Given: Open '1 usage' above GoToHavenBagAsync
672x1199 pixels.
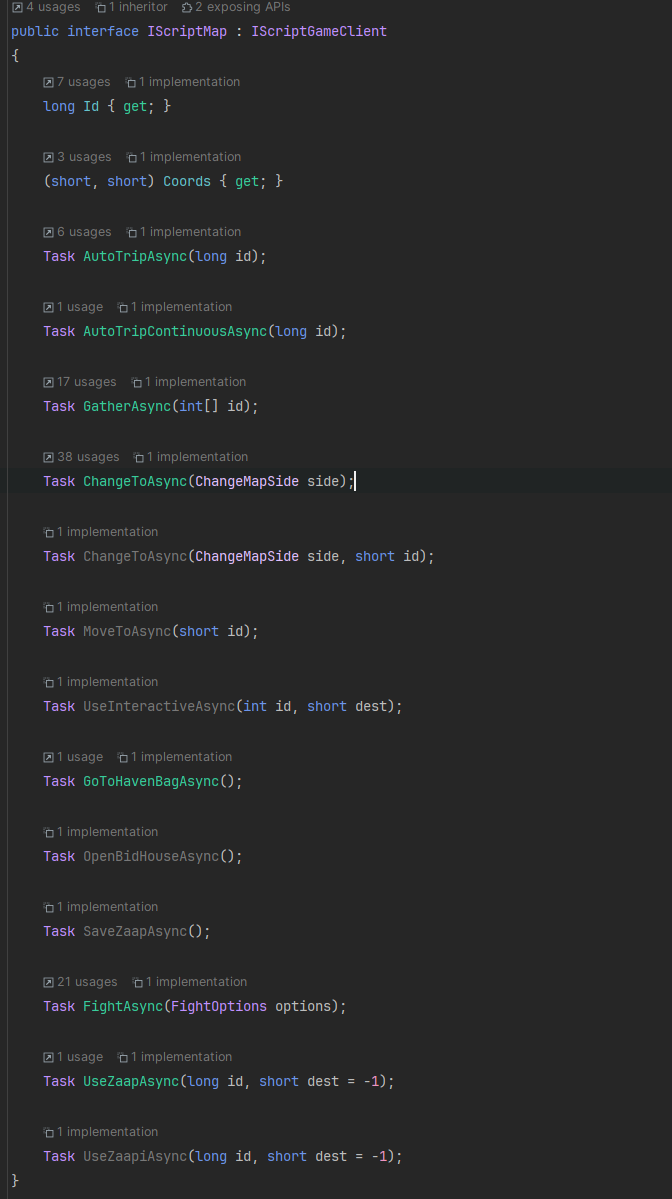Looking at the screenshot, I should click(x=80, y=756).
